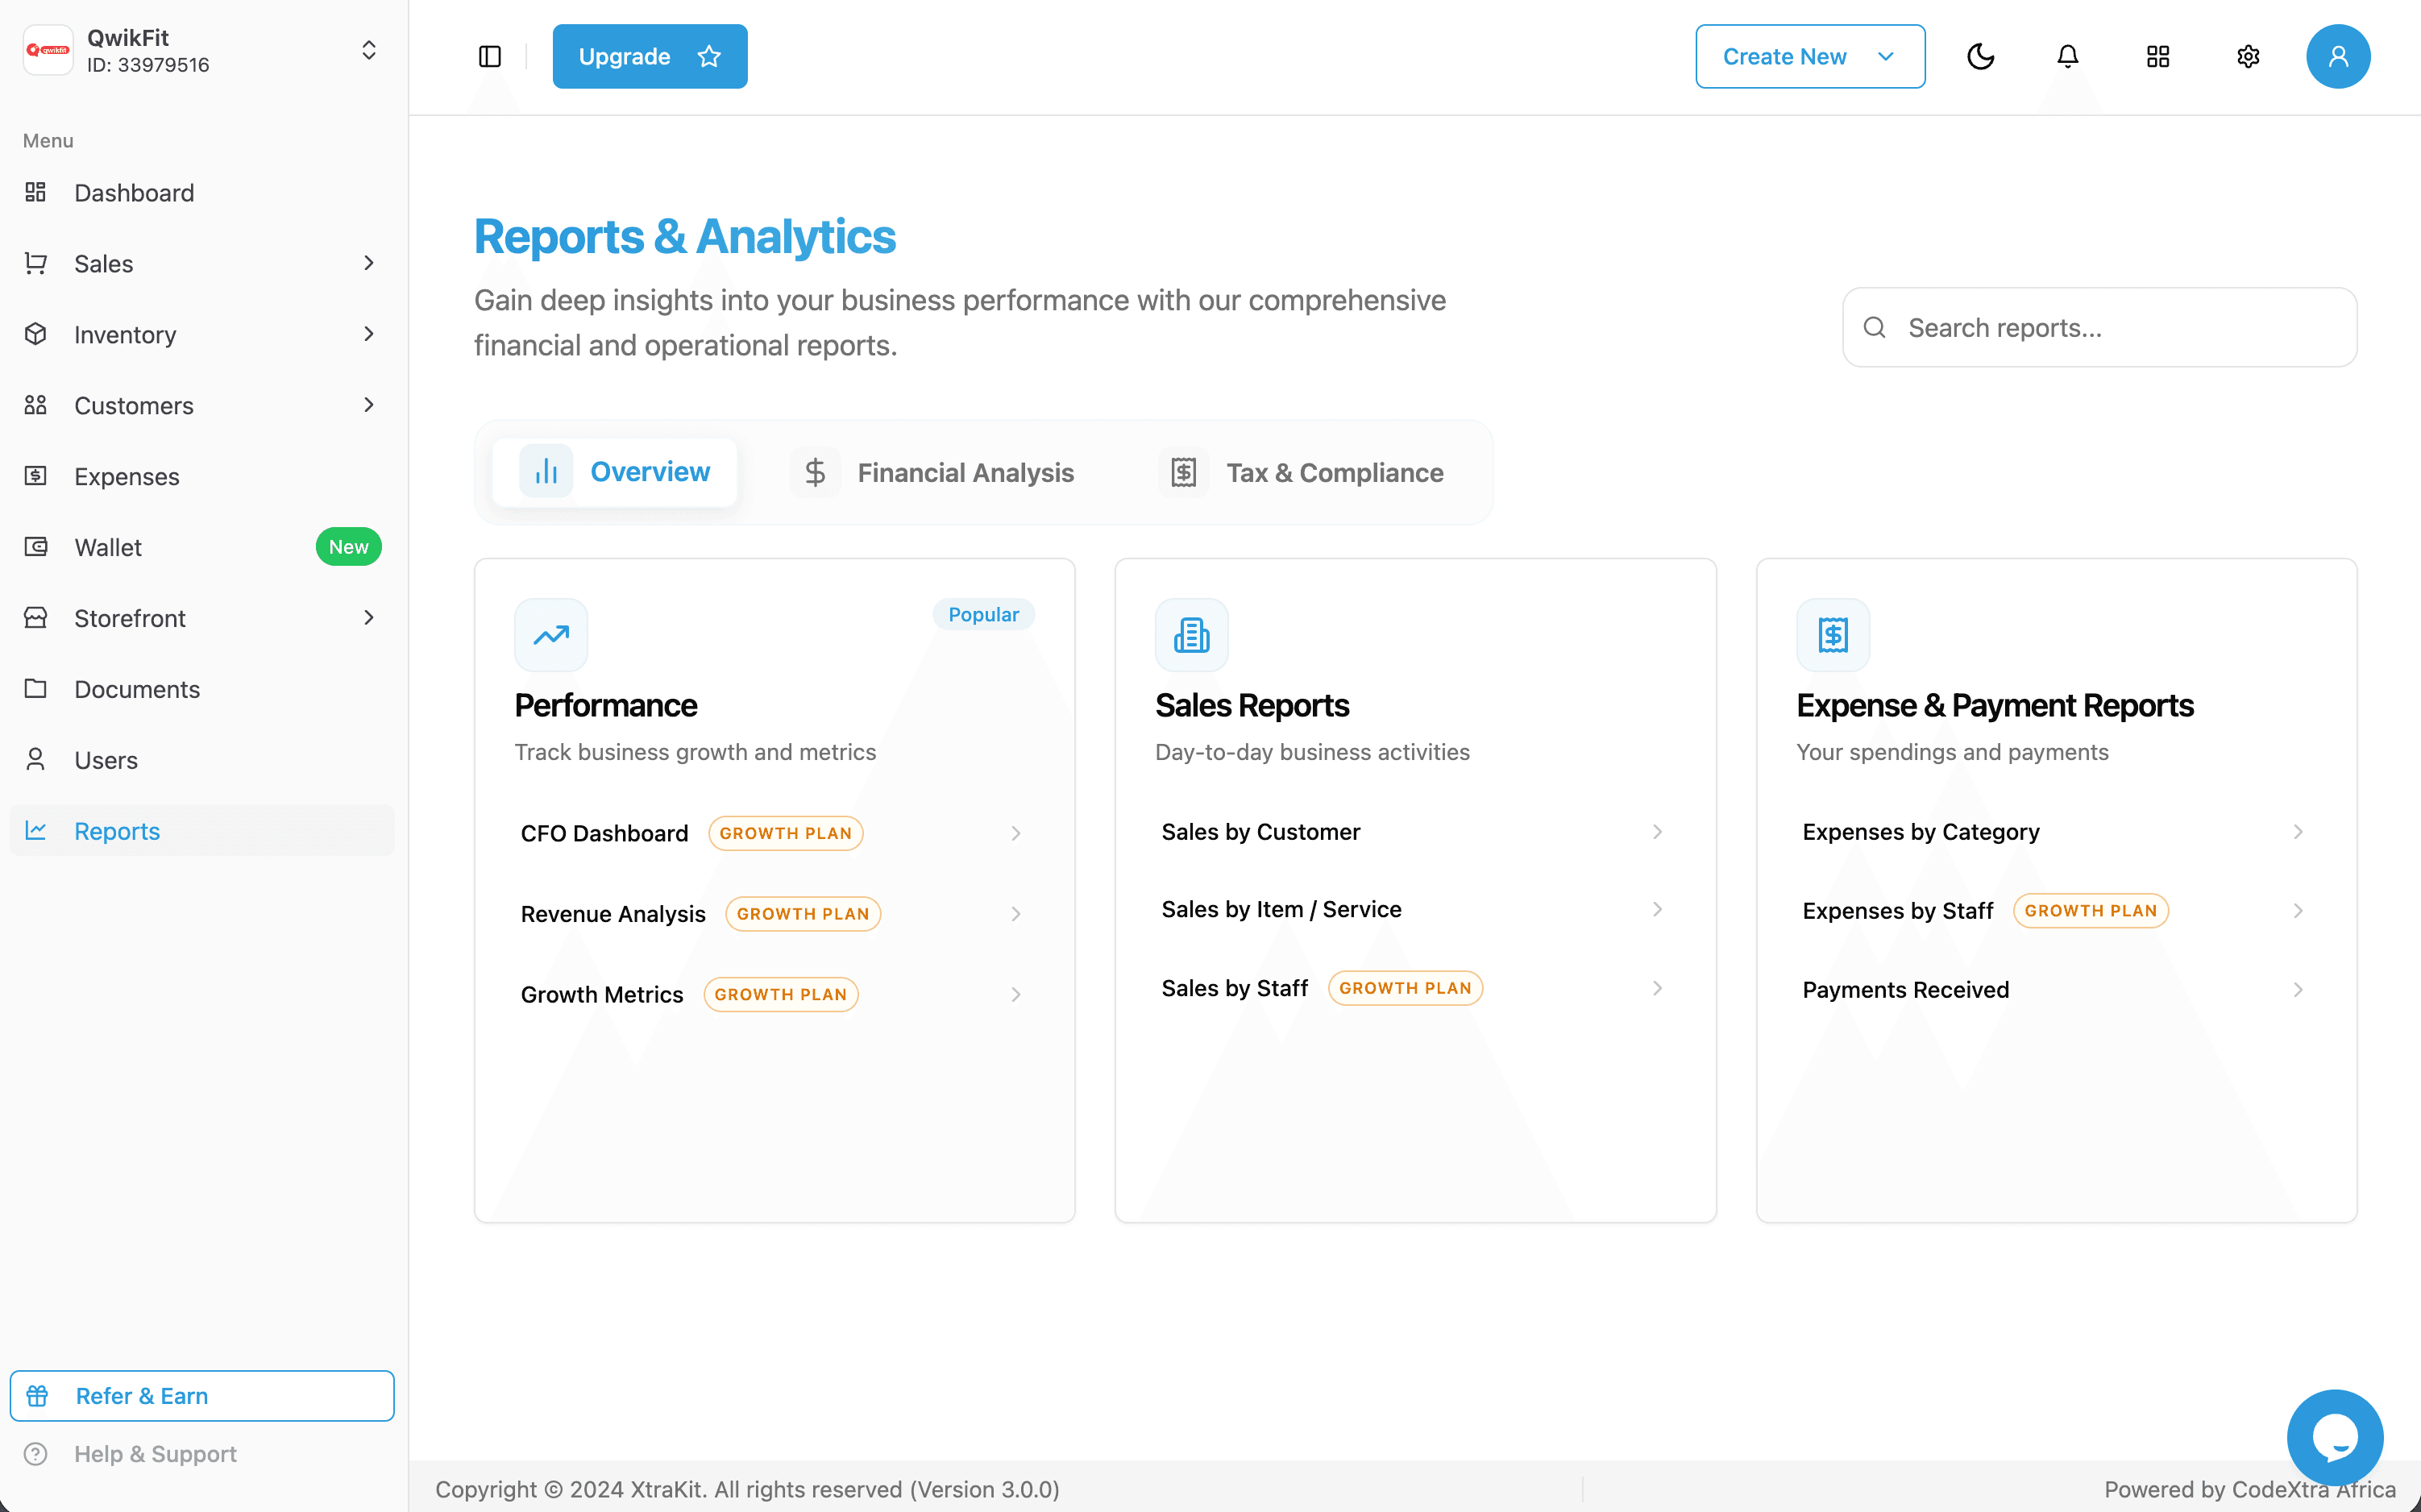Open the Expenses icon in the sidebar
This screenshot has width=2421, height=1512.
36,476
